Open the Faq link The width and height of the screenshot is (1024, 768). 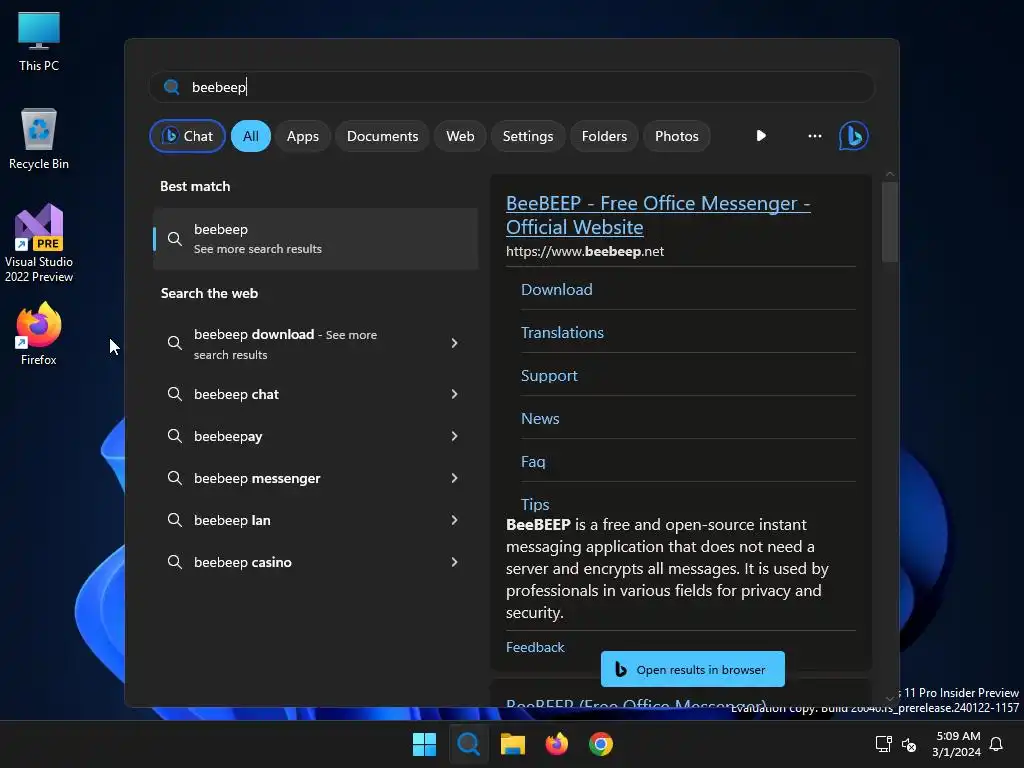[533, 462]
